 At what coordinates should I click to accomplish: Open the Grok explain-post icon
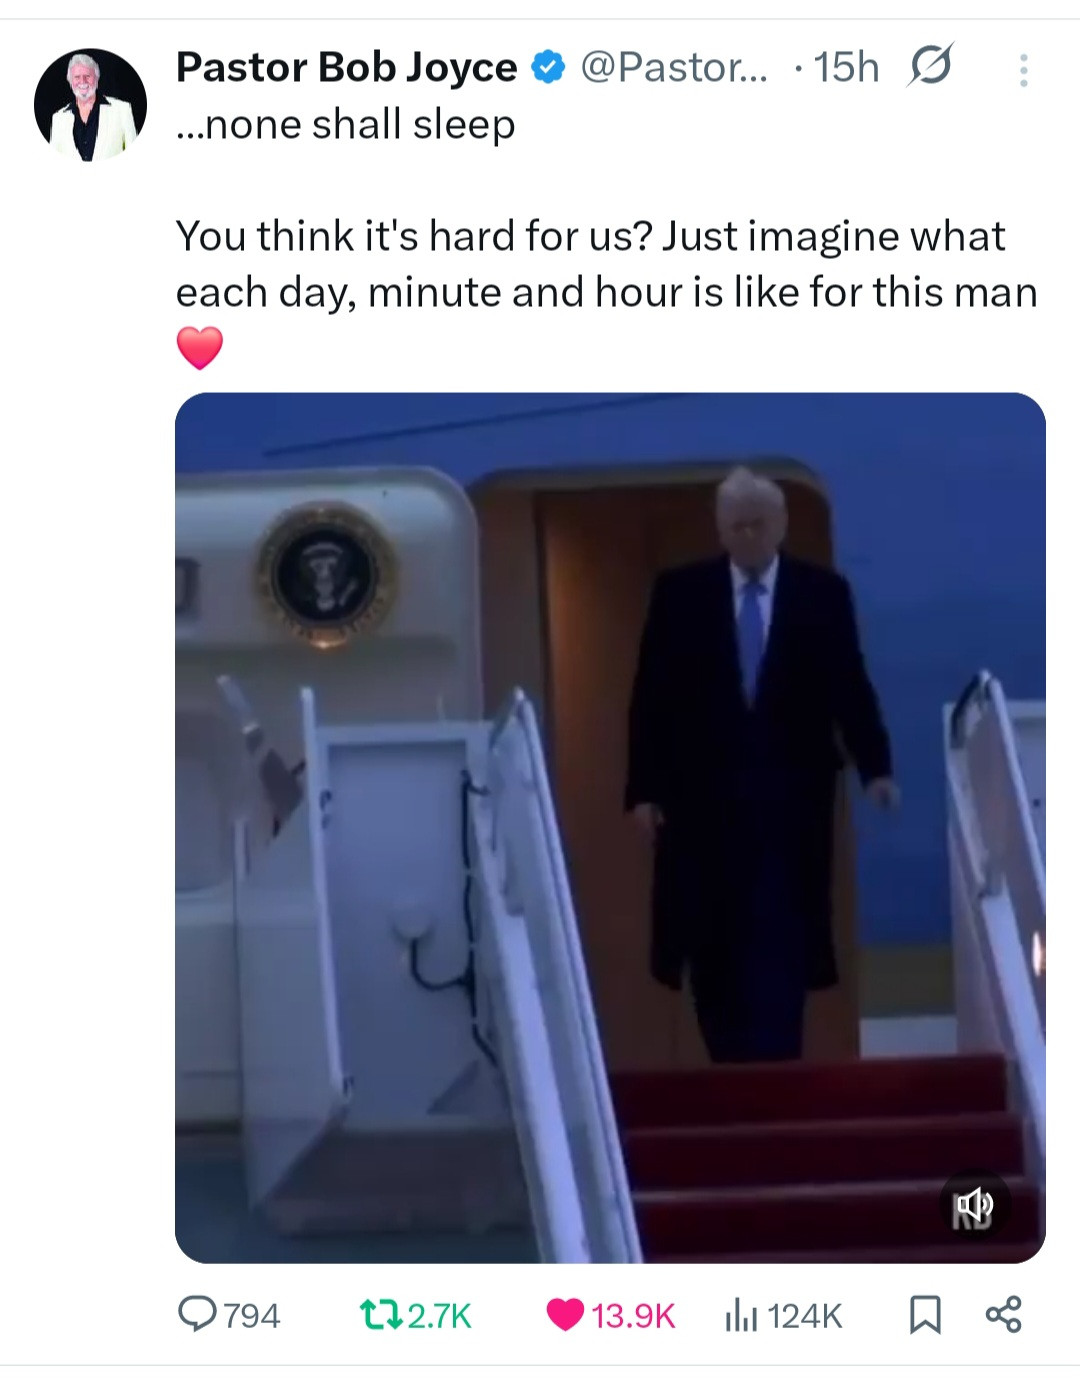coord(931,65)
